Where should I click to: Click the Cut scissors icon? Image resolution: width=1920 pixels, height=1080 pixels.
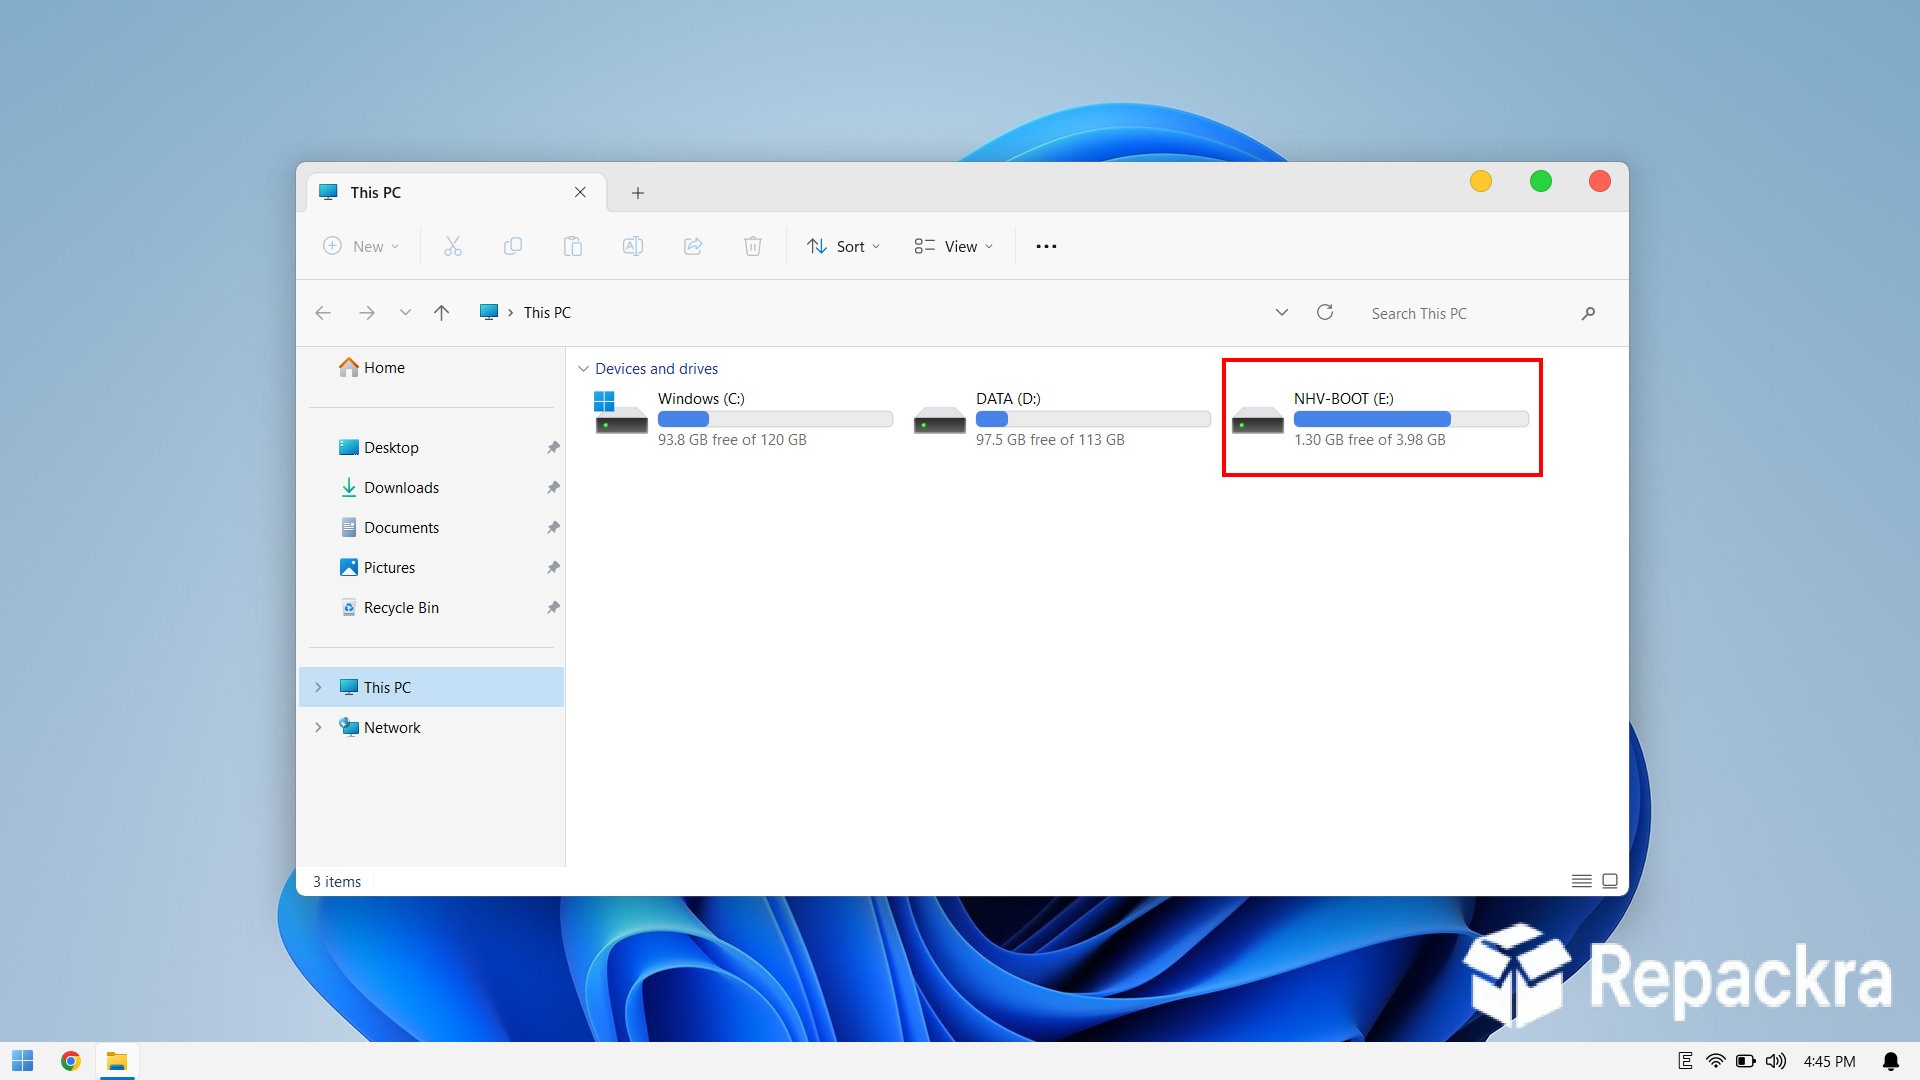(x=453, y=246)
